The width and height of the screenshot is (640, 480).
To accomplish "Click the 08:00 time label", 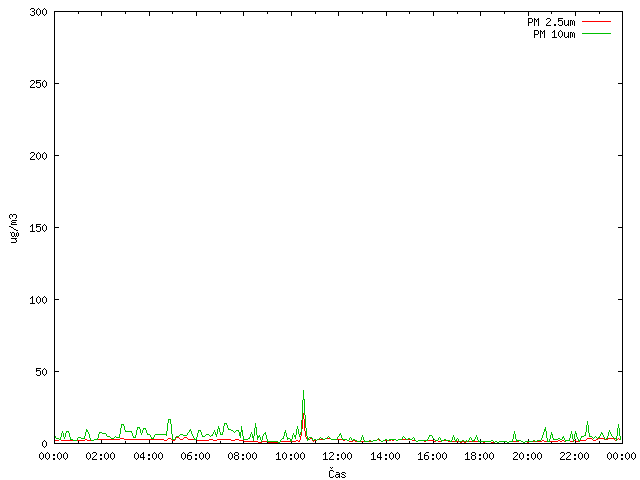I will (242, 456).
